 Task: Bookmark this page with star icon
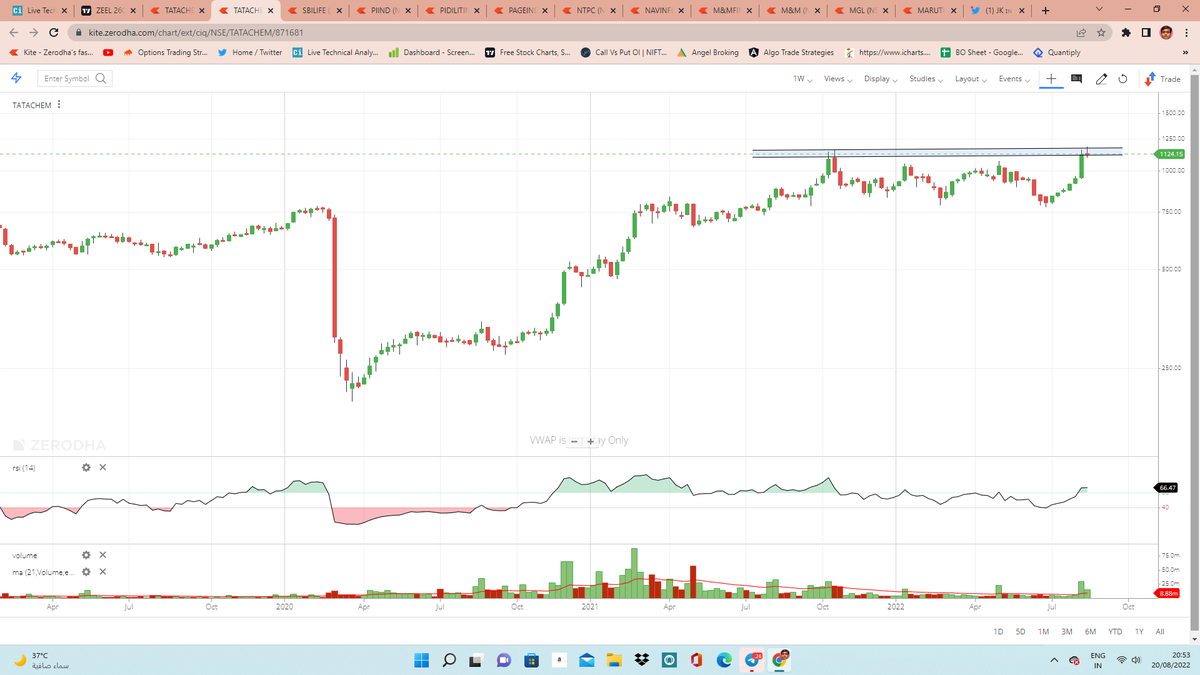[1100, 33]
